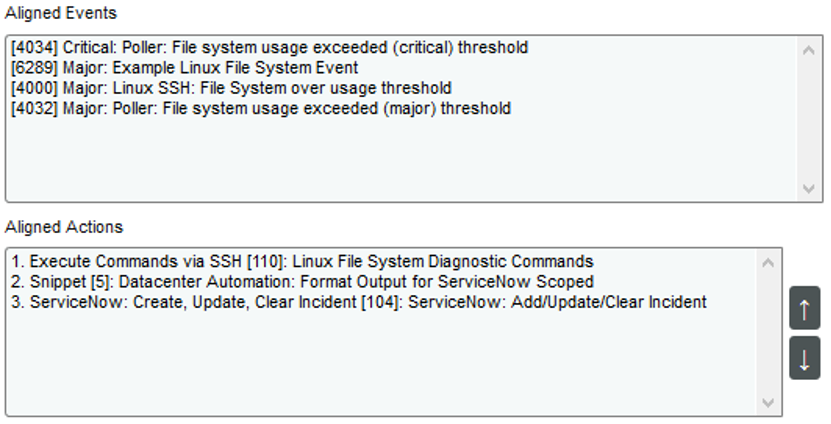Click the Aligned Actions label

[64, 227]
